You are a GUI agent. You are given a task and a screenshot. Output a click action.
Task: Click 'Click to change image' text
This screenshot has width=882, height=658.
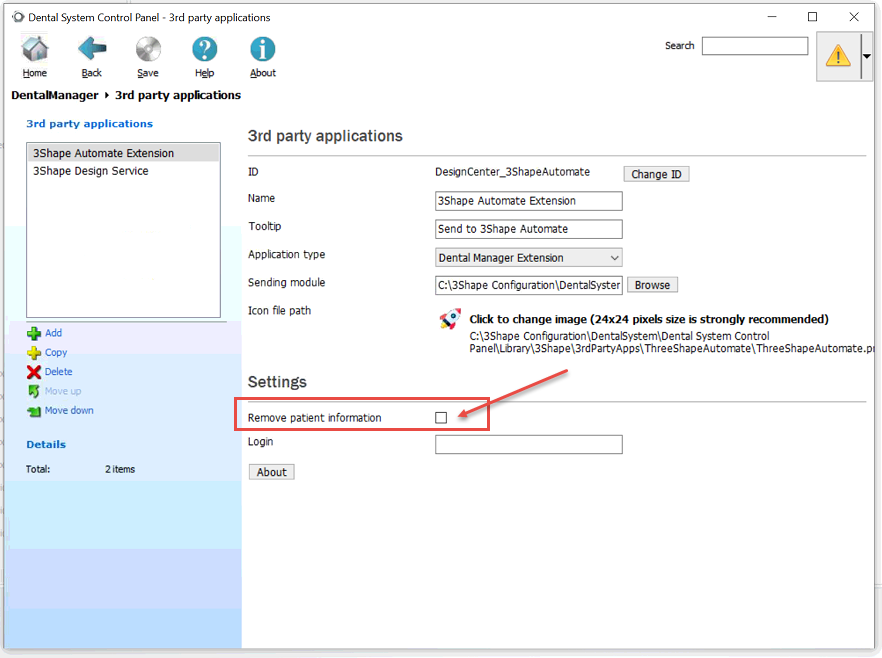(x=649, y=319)
